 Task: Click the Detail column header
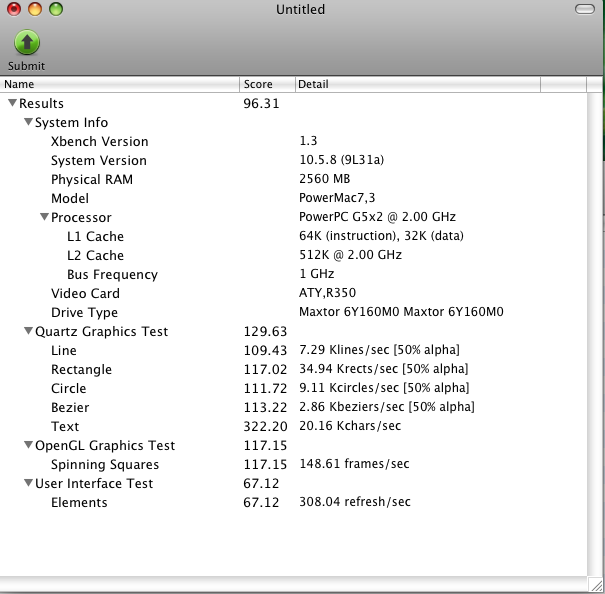coord(418,84)
